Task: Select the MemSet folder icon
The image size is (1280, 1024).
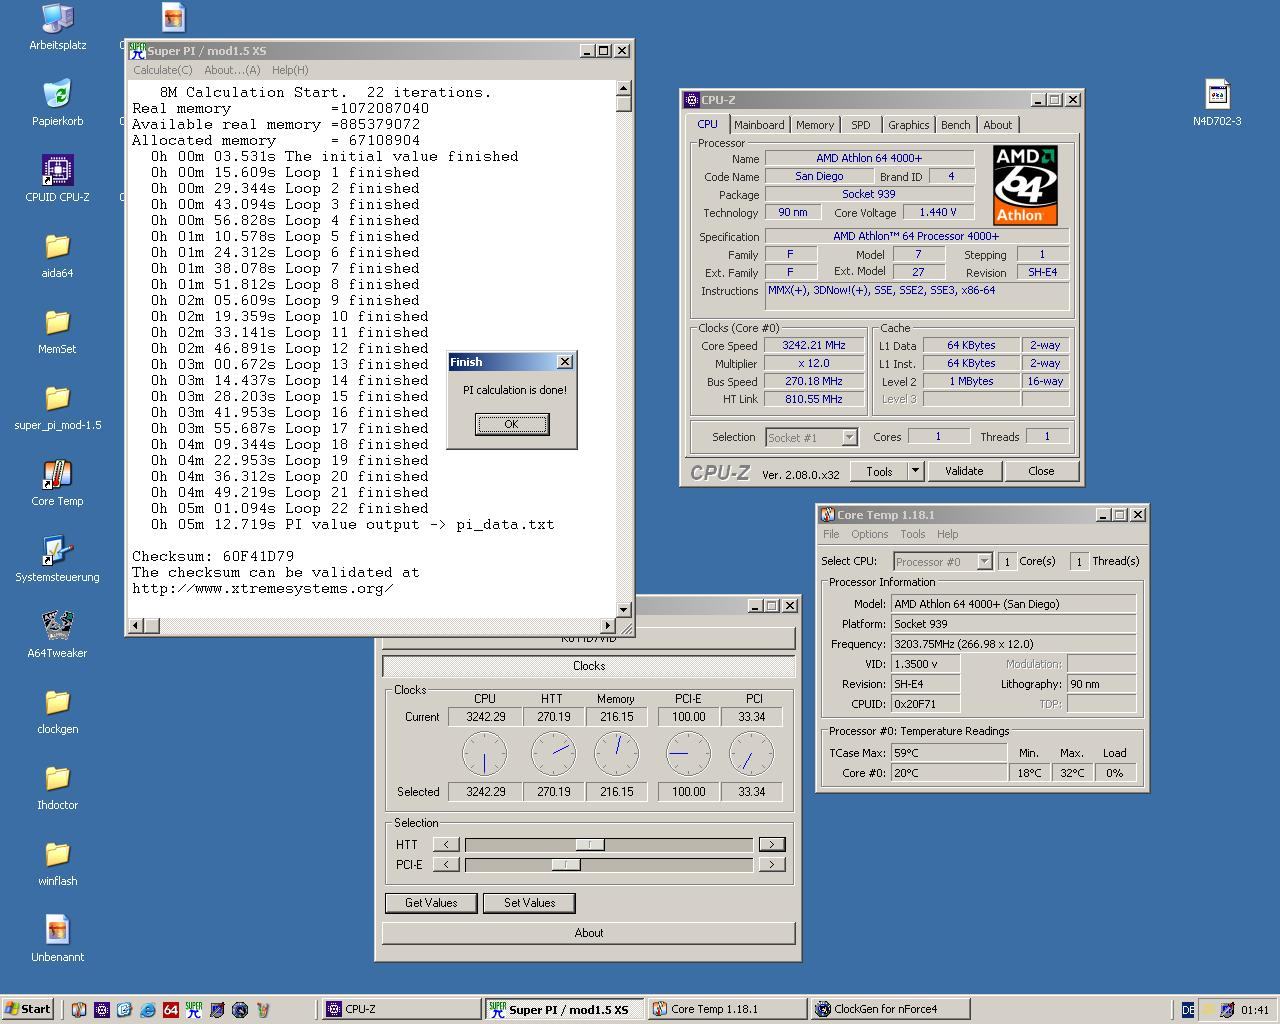Action: [57, 331]
